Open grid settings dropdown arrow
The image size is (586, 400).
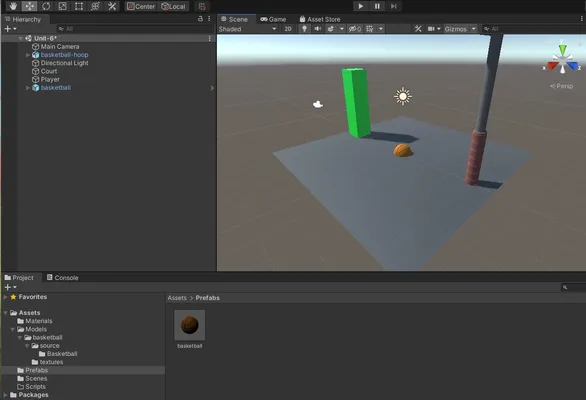tap(380, 29)
